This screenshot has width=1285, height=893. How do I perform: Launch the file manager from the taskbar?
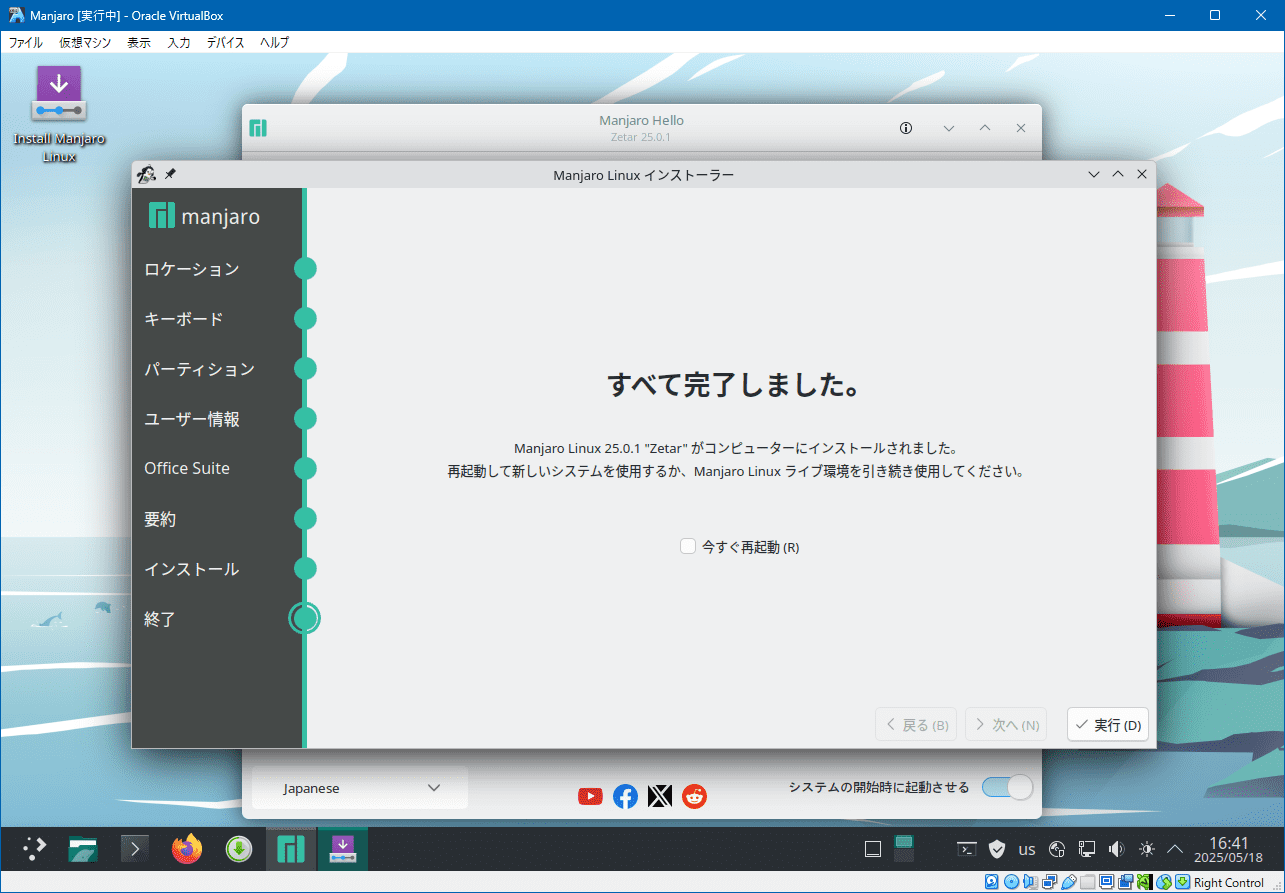(x=83, y=849)
